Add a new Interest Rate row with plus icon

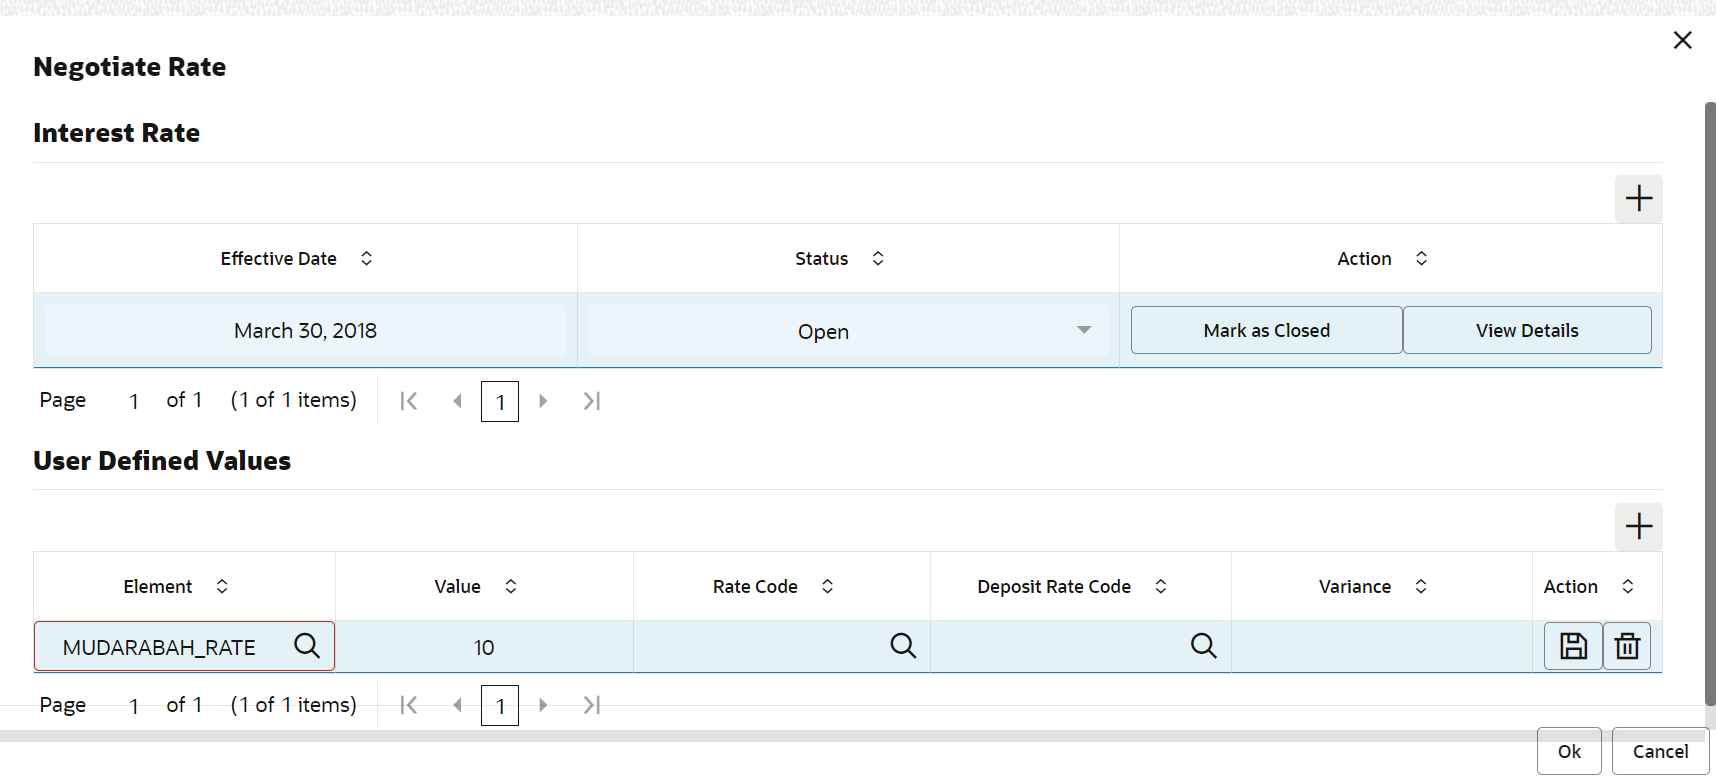(x=1638, y=199)
